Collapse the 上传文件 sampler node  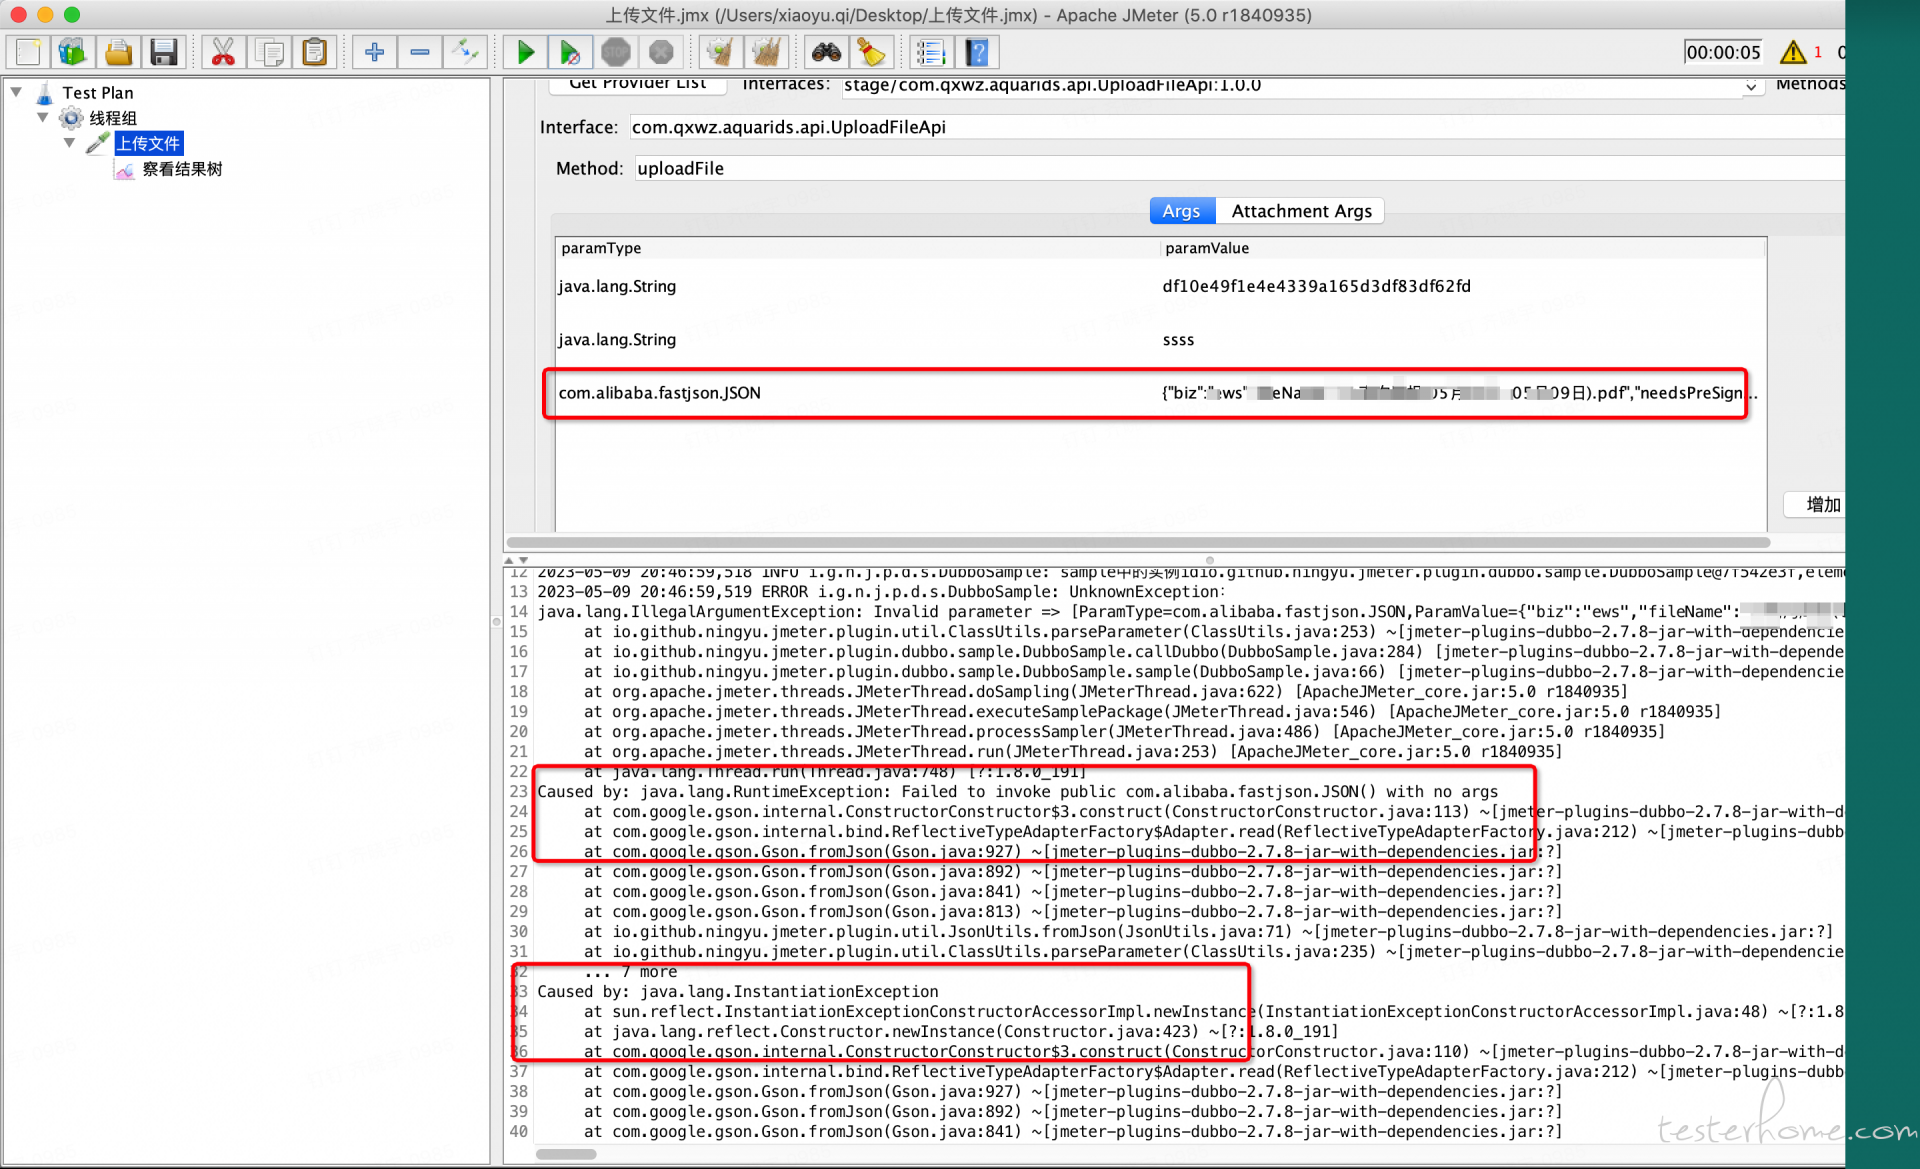point(69,143)
